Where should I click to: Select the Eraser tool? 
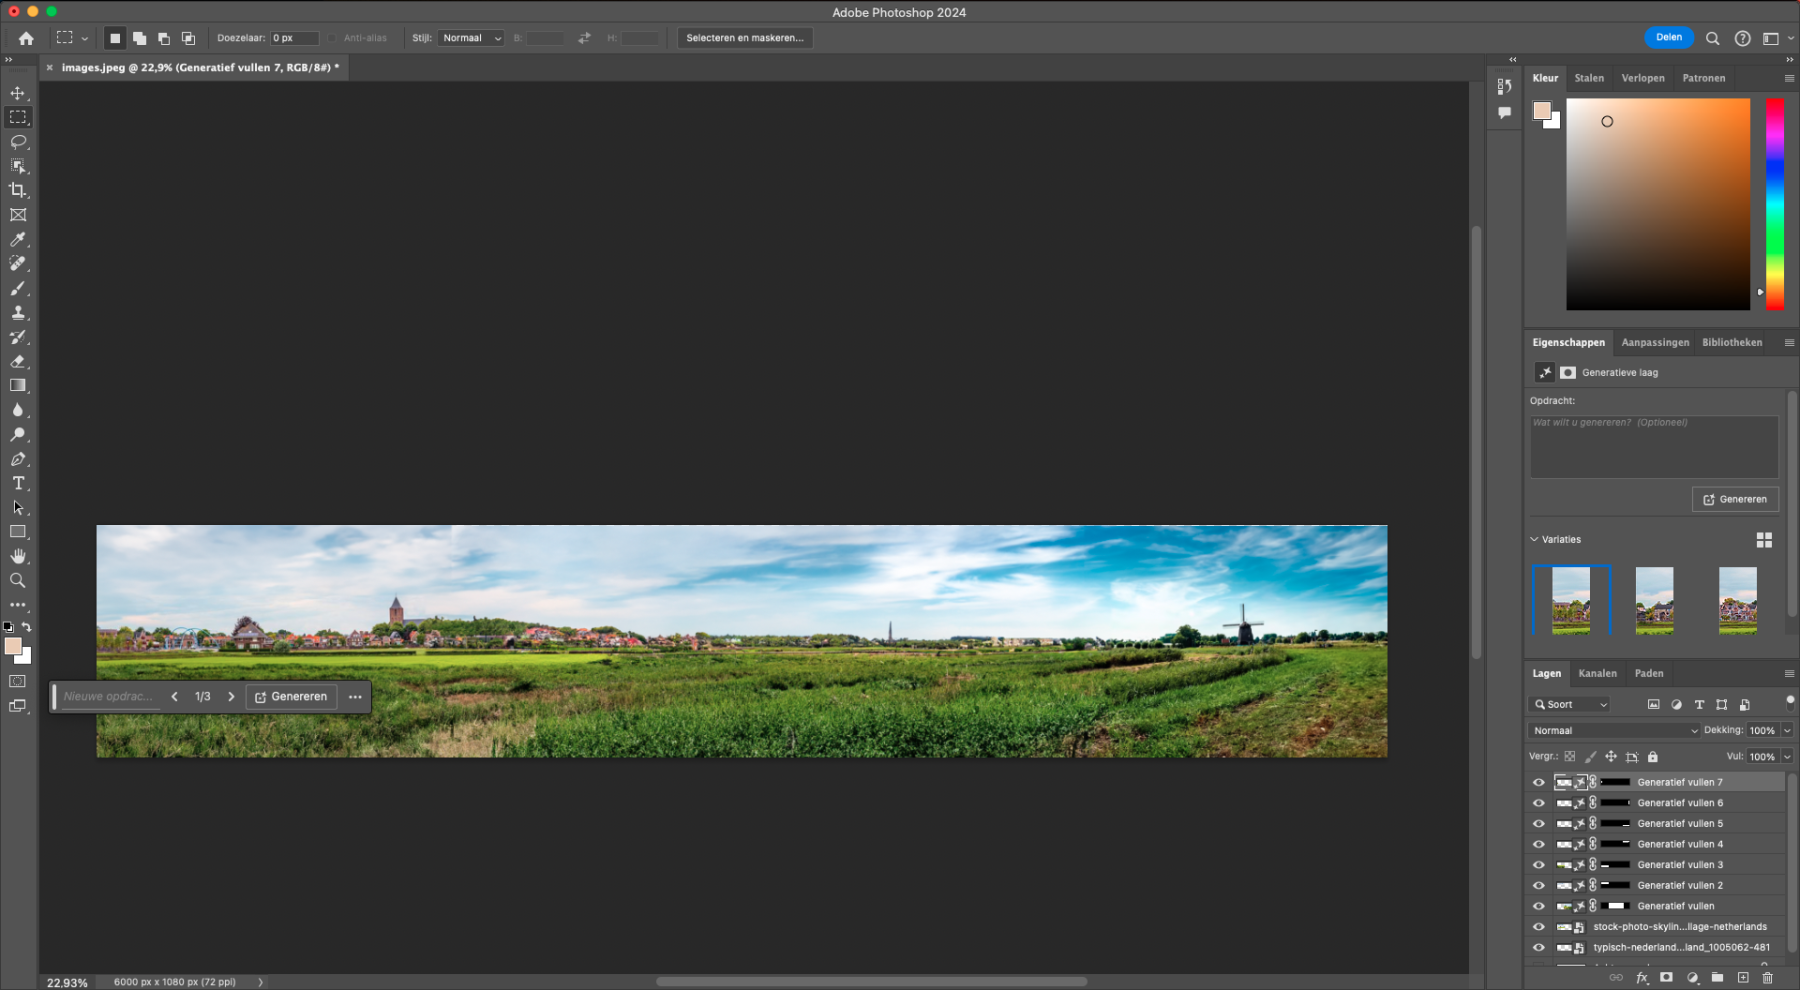click(x=18, y=361)
